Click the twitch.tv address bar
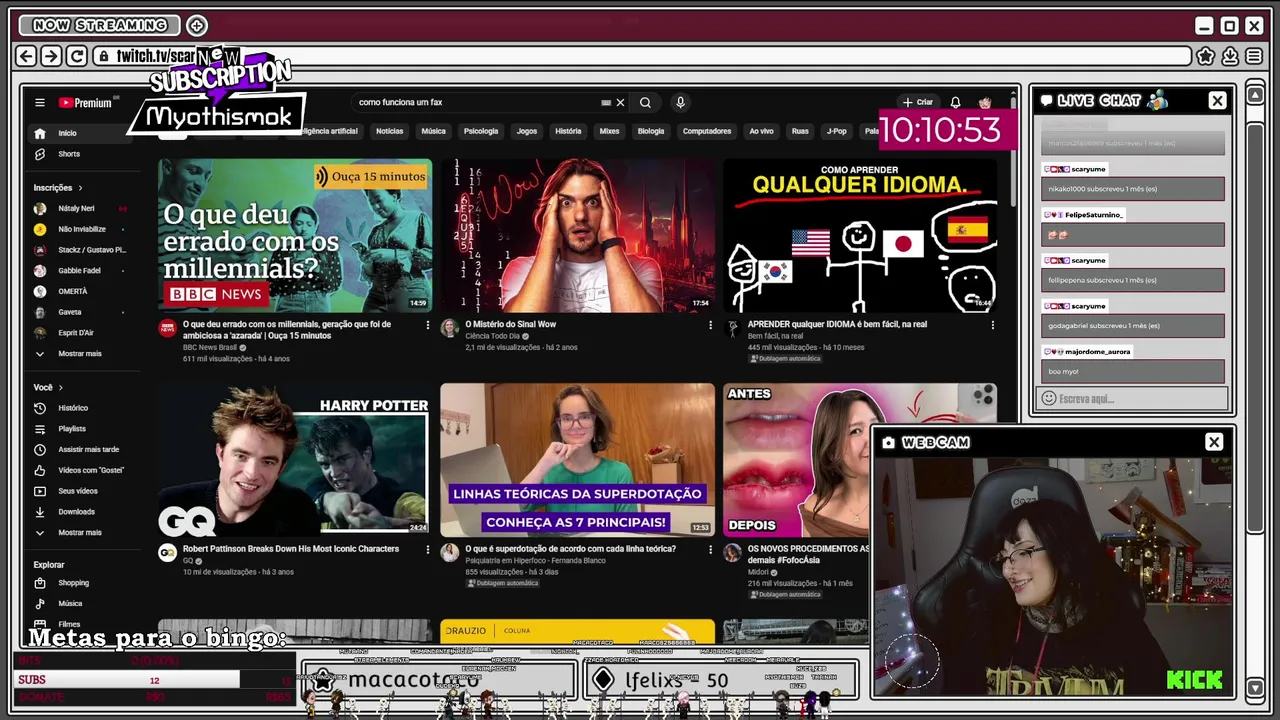This screenshot has width=1280, height=720. pos(640,56)
